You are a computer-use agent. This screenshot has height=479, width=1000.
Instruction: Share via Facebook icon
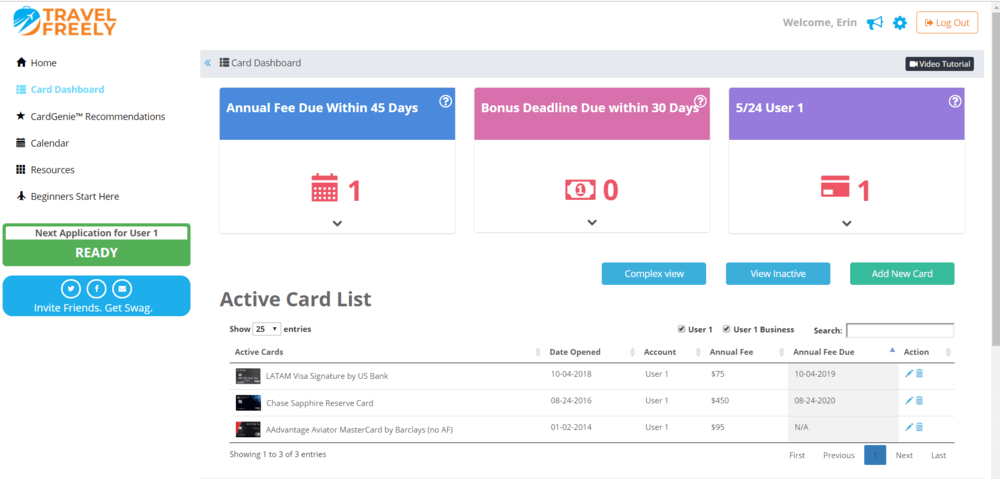click(96, 289)
